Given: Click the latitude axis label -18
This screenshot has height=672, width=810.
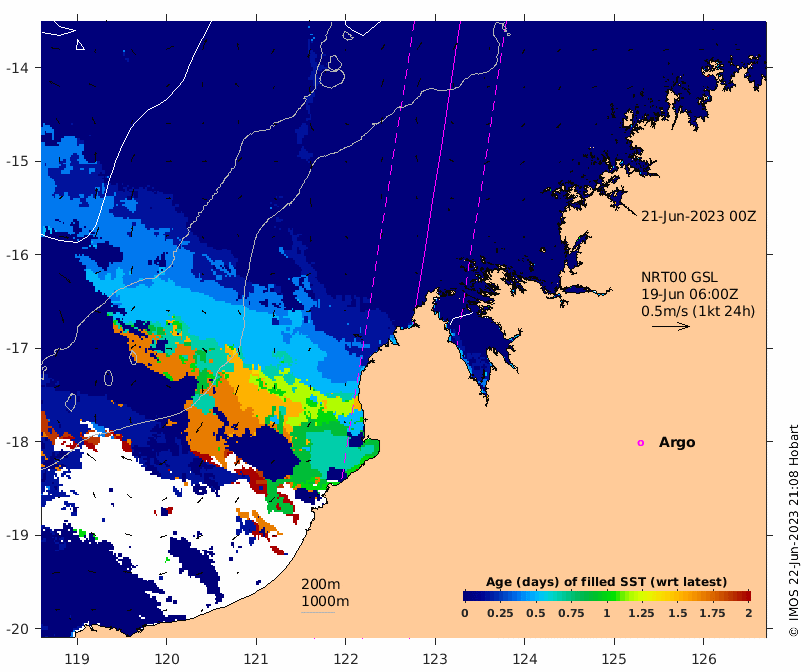Looking at the screenshot, I should click(17, 442).
